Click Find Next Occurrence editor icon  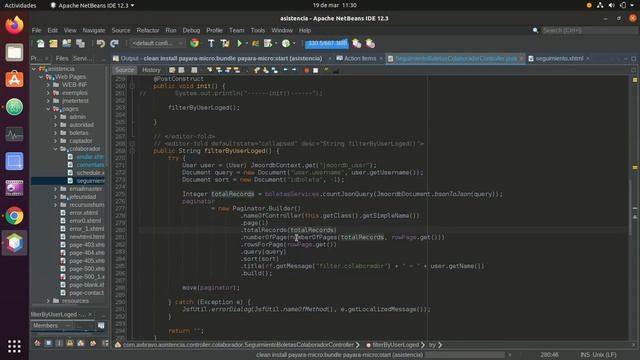(x=228, y=70)
